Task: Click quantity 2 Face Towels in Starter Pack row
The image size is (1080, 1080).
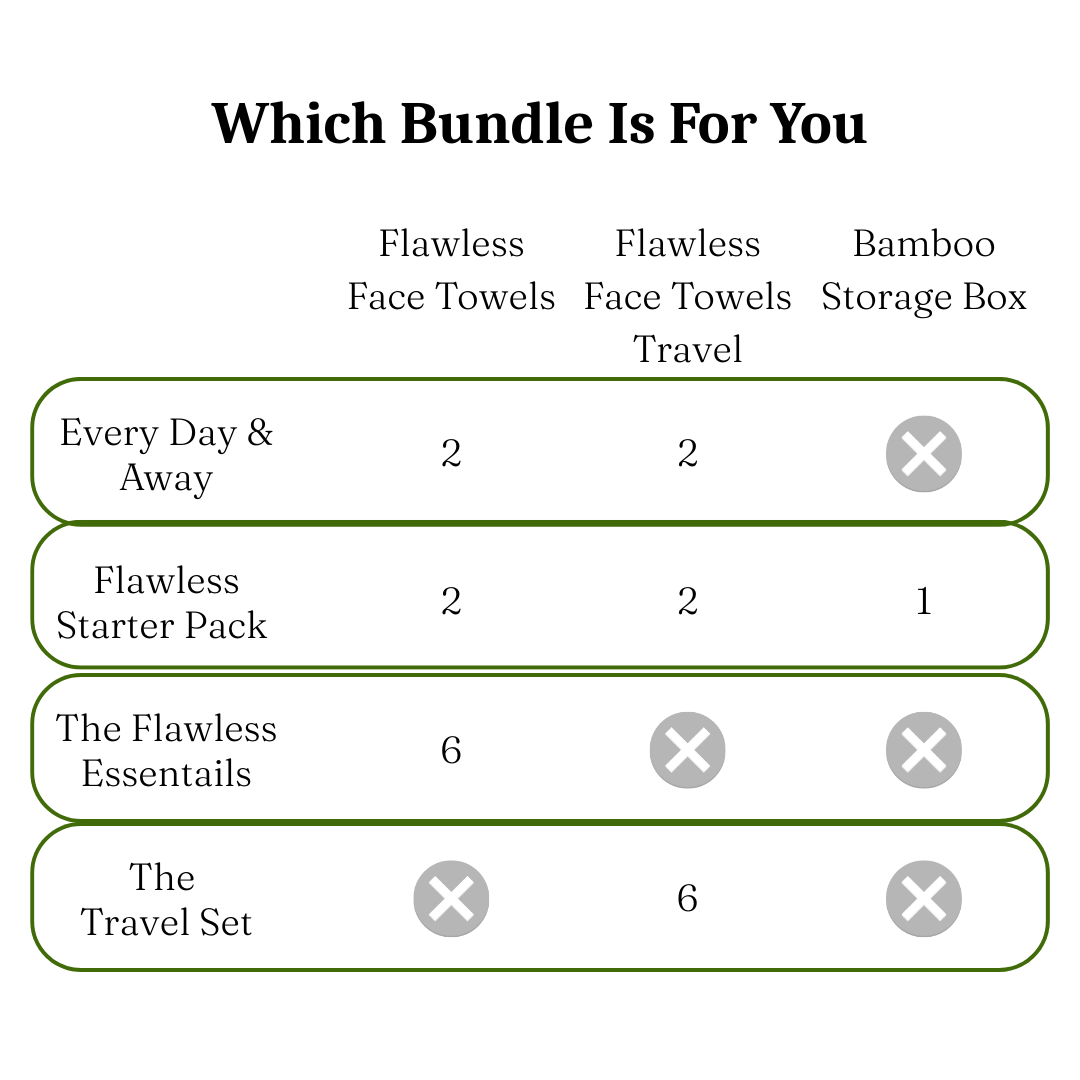Action: (451, 602)
